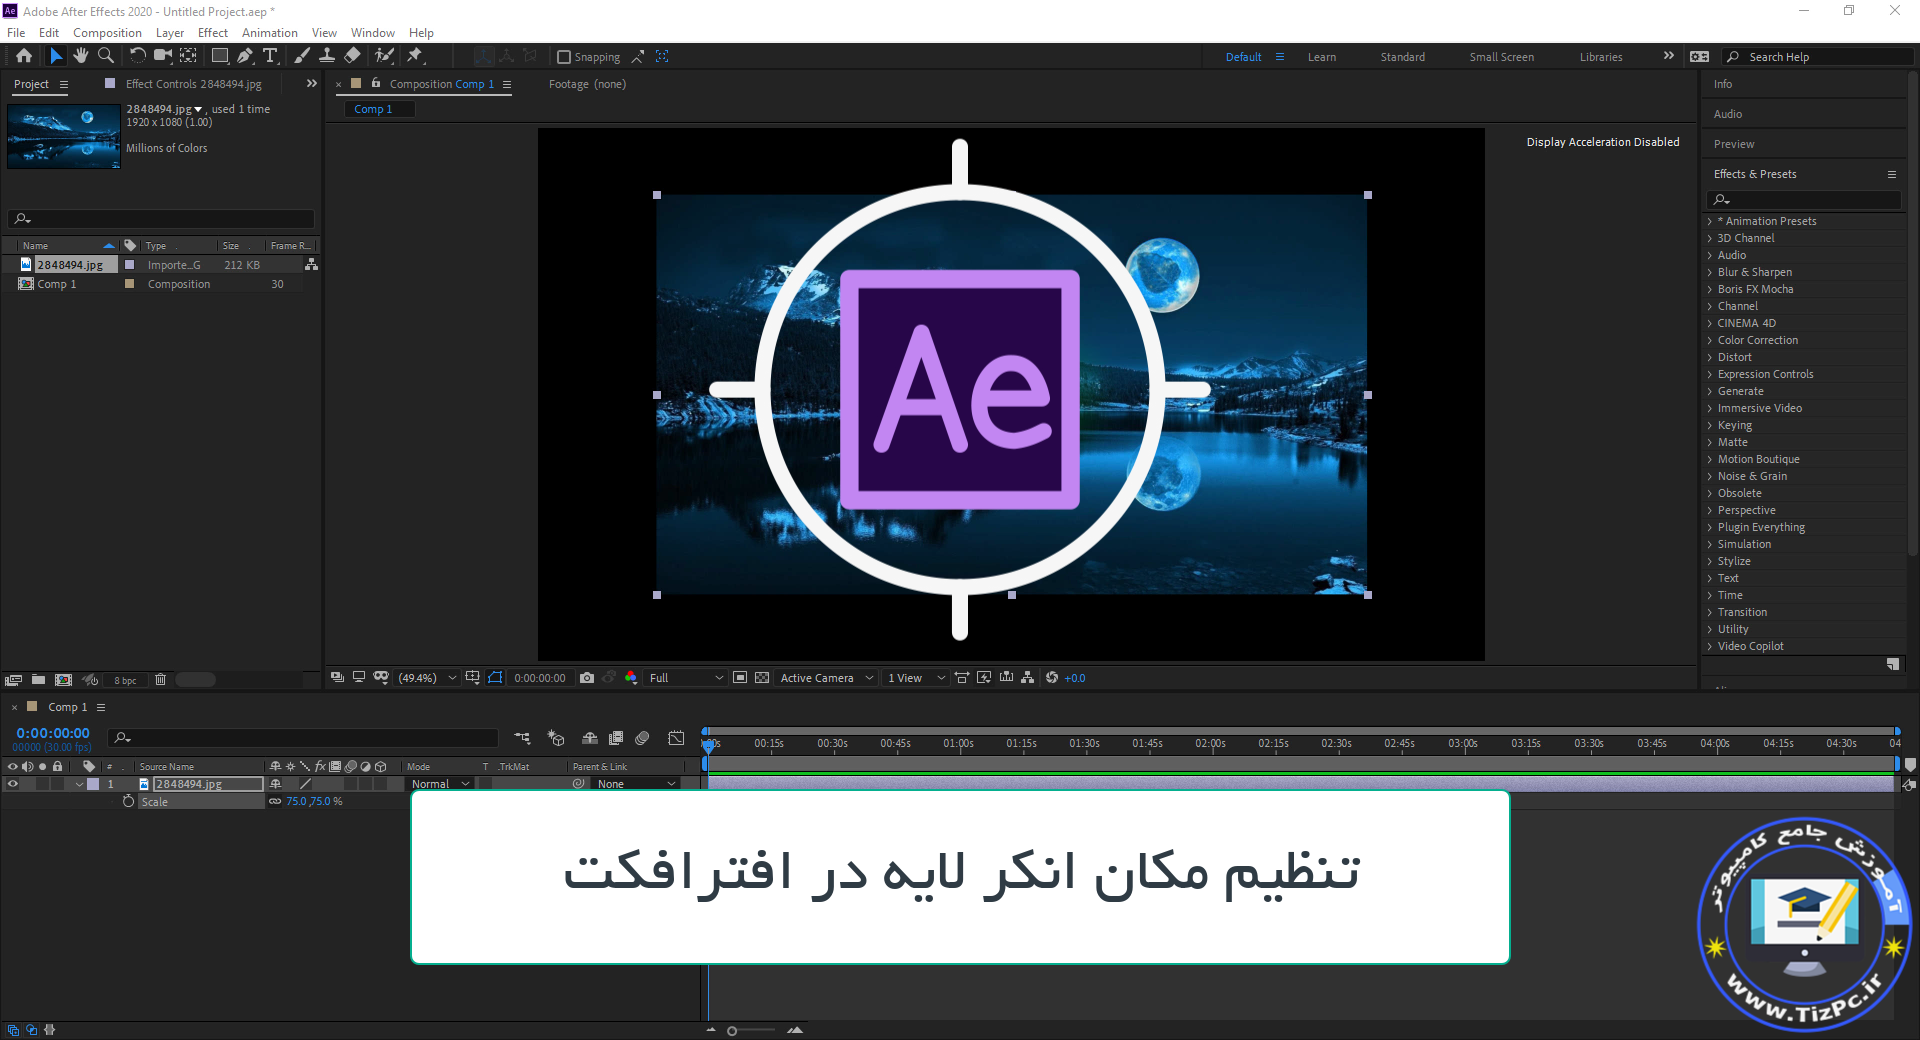Enable the Snapping checkbox
The image size is (1920, 1040).
[x=564, y=57]
